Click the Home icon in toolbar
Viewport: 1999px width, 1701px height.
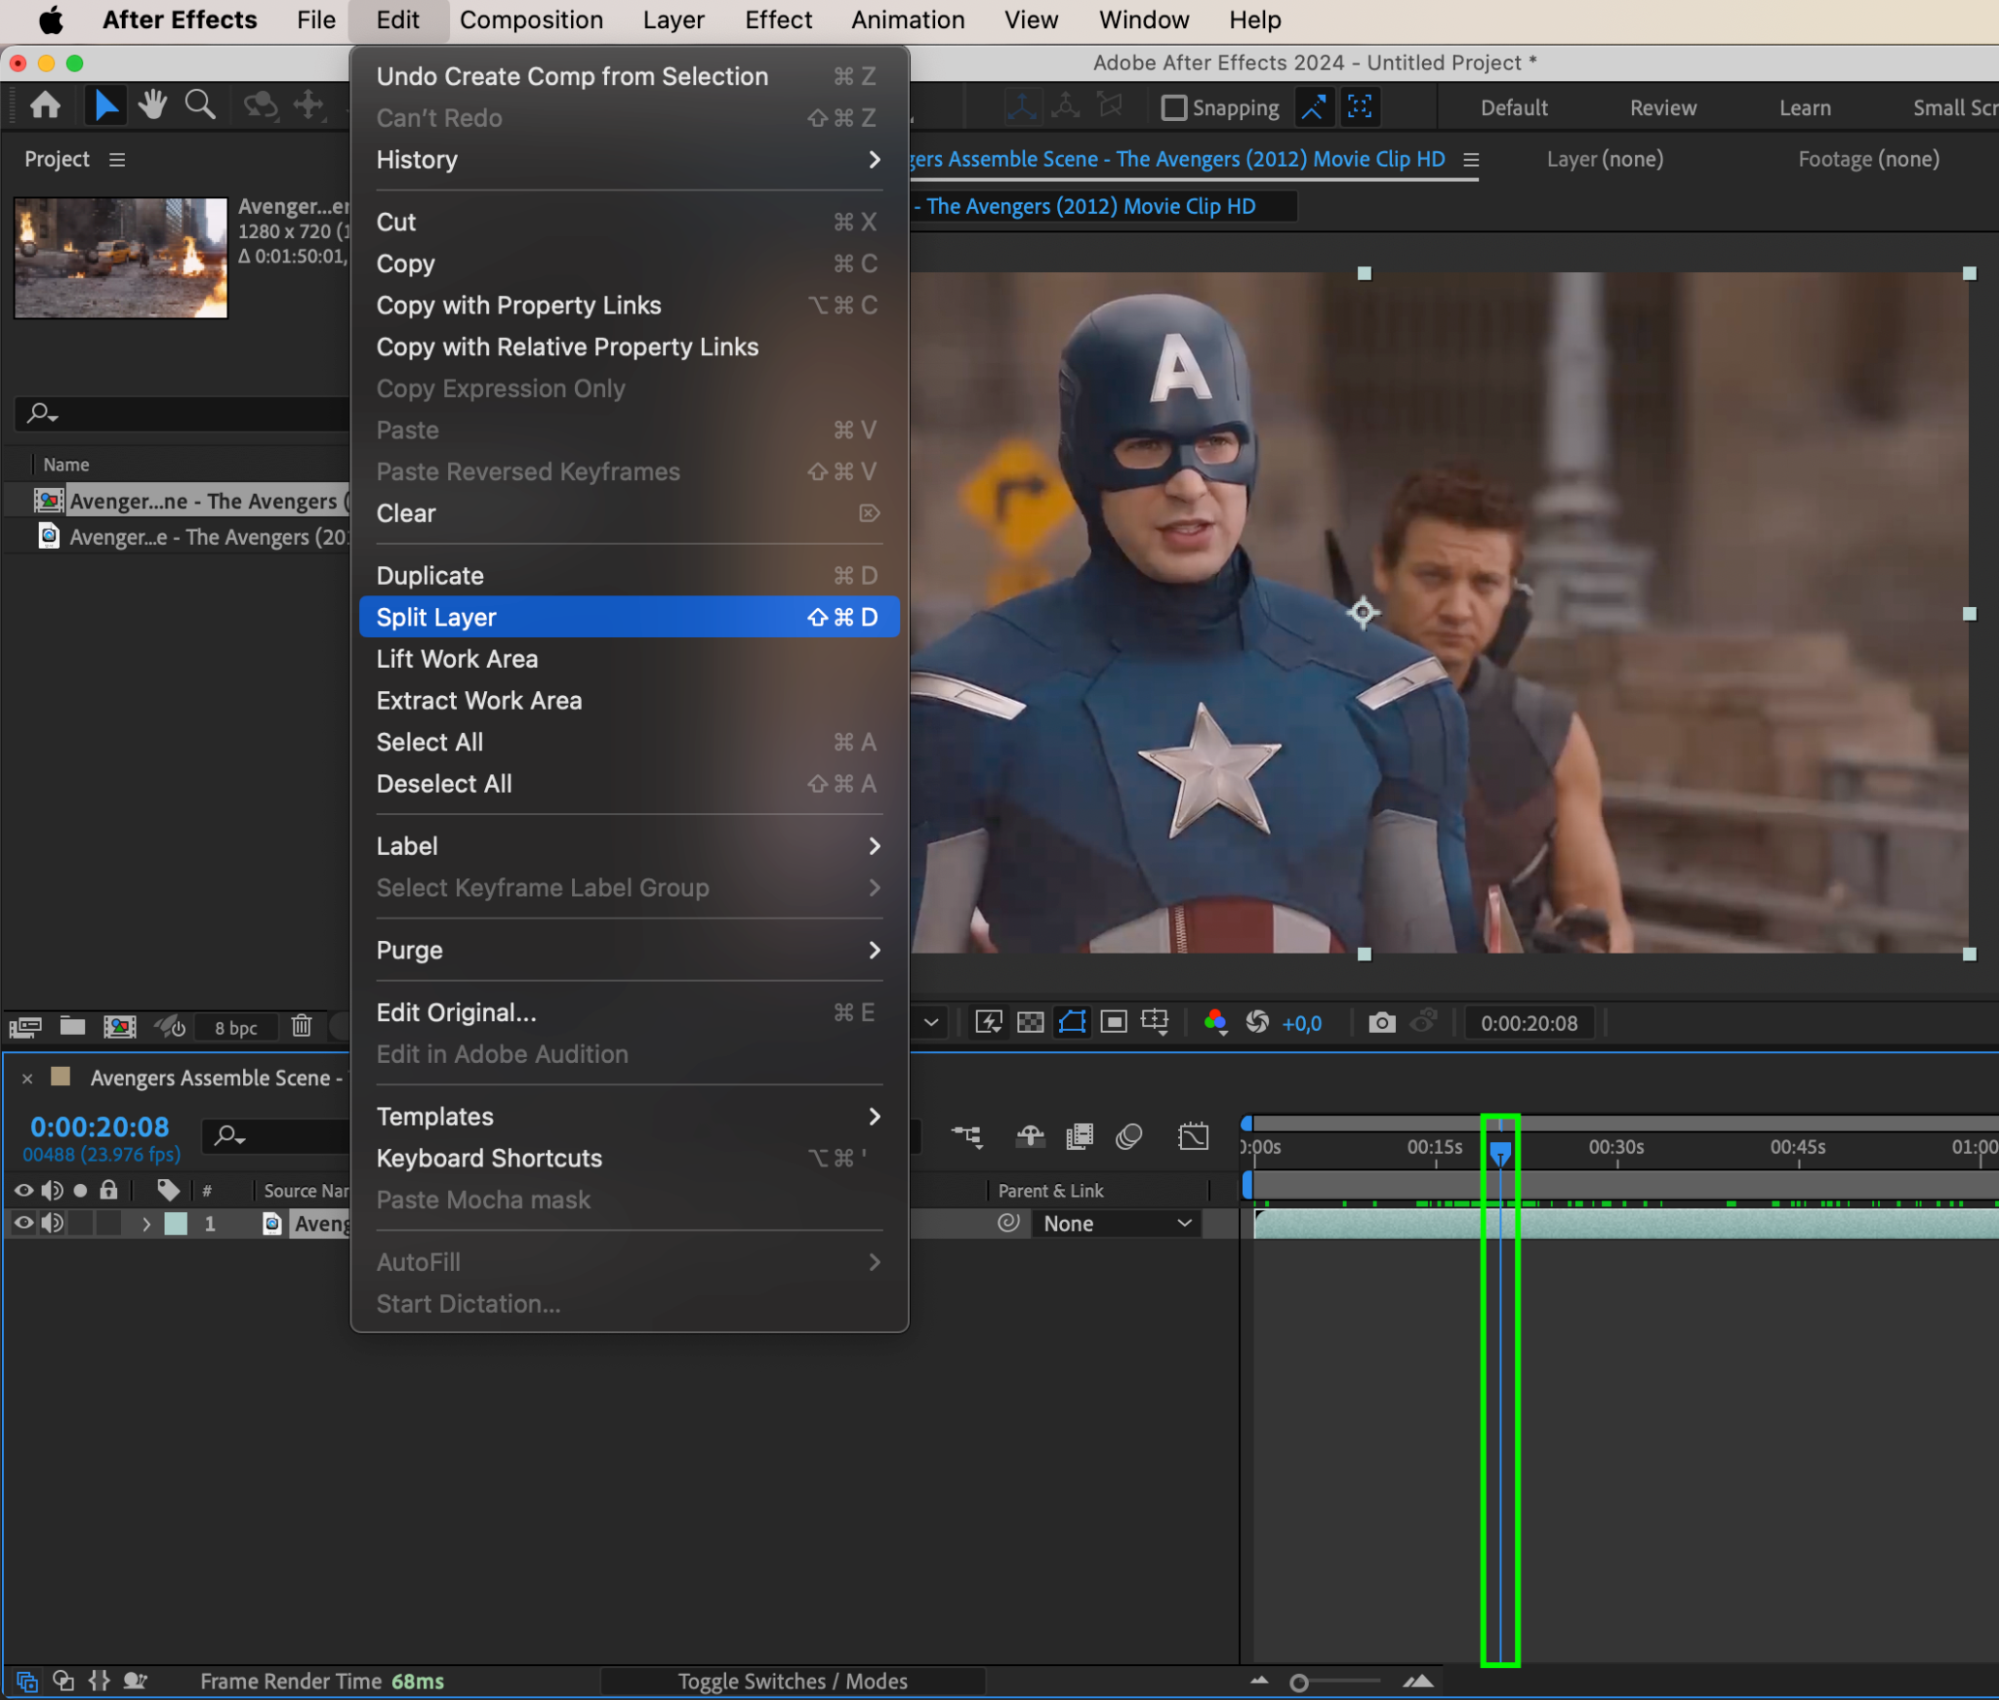(45, 105)
